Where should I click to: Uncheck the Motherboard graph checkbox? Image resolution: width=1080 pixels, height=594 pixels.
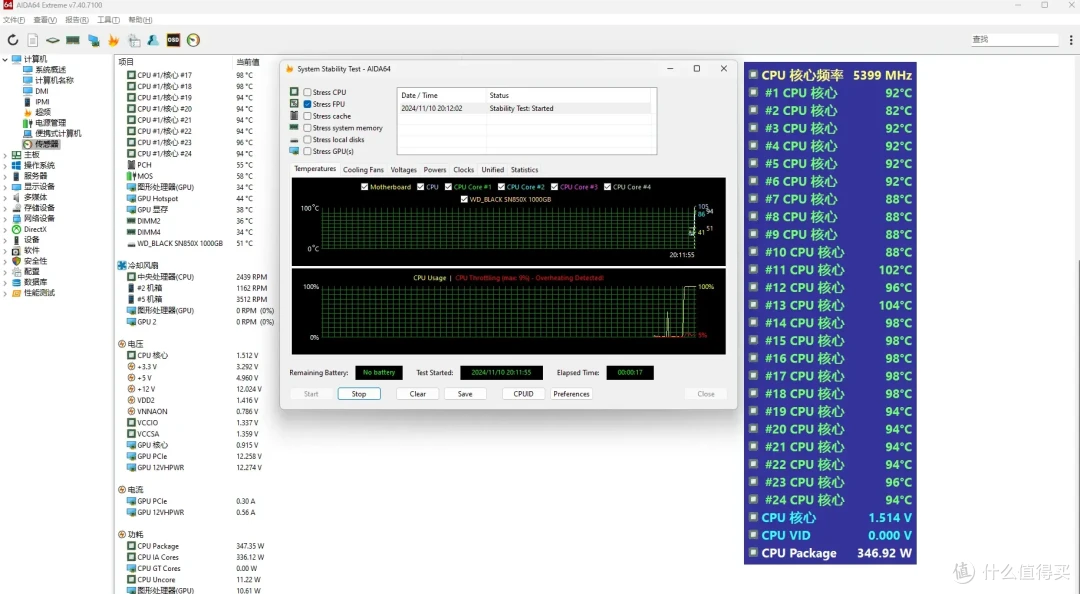point(364,187)
